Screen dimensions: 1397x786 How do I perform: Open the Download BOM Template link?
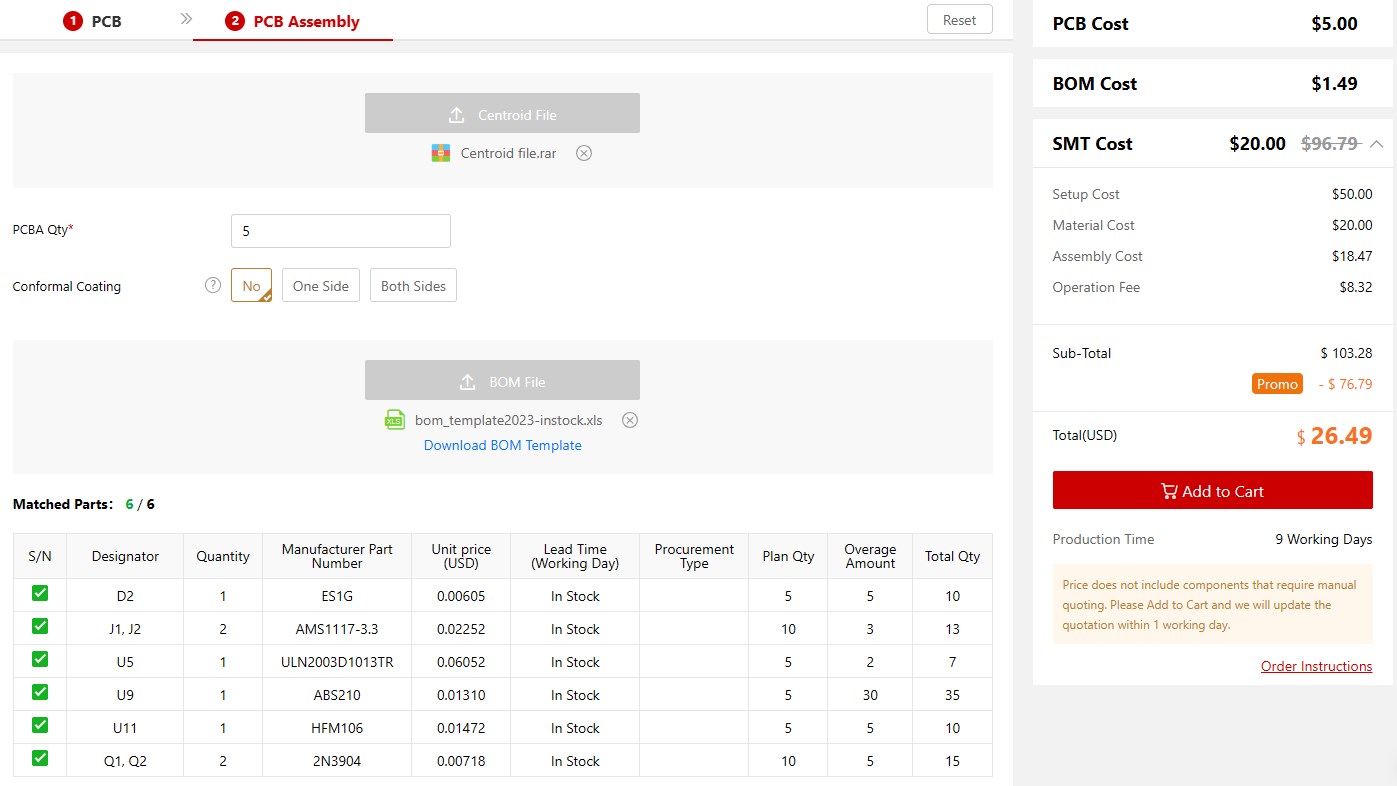tap(502, 445)
